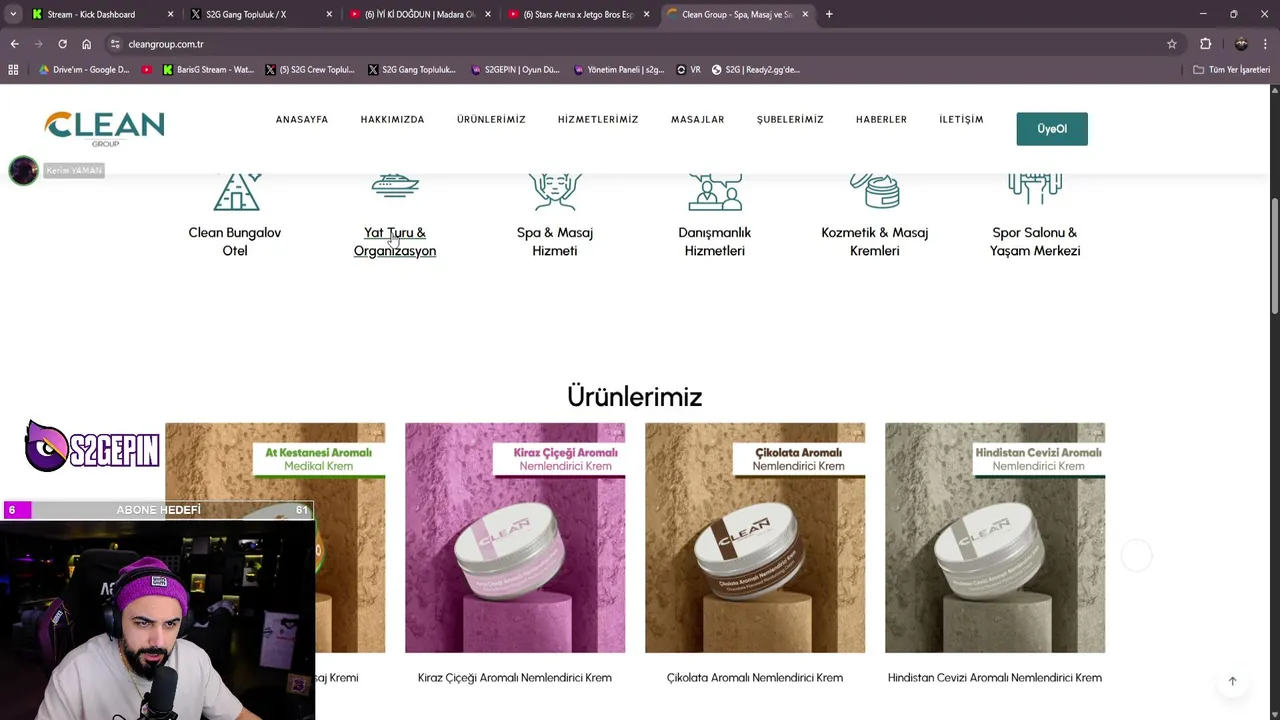Open a new browser tab
This screenshot has width=1280, height=720.
point(829,14)
